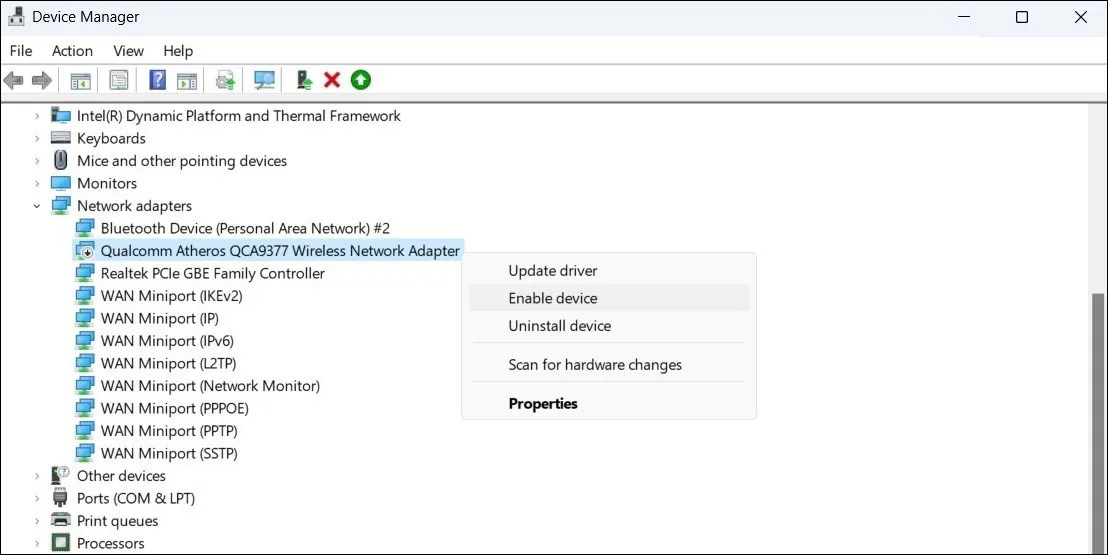Collapse the Network adapters category
The height and width of the screenshot is (555, 1108).
[x=37, y=206]
